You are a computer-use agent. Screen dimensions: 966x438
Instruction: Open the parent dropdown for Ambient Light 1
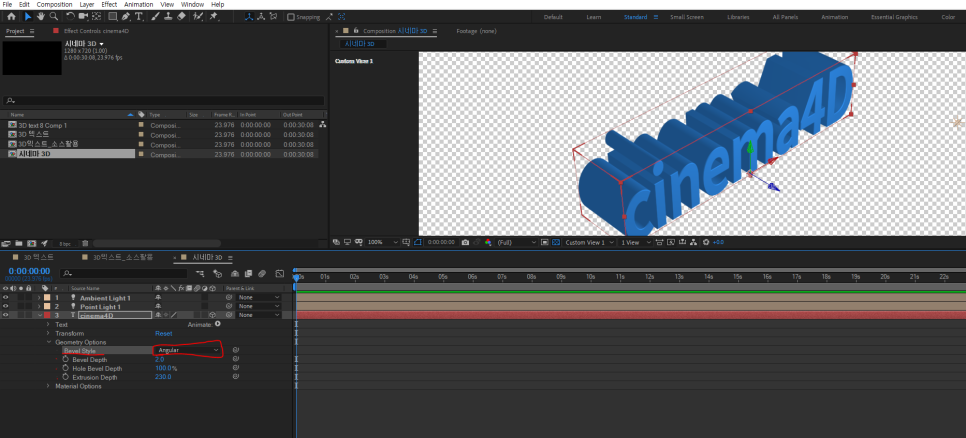pos(259,298)
